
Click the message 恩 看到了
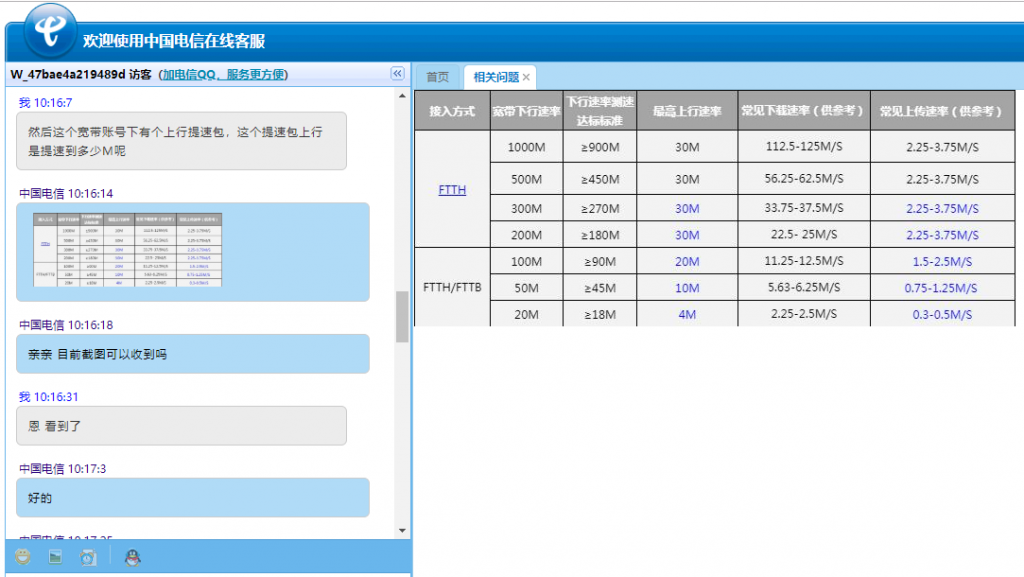coord(182,426)
